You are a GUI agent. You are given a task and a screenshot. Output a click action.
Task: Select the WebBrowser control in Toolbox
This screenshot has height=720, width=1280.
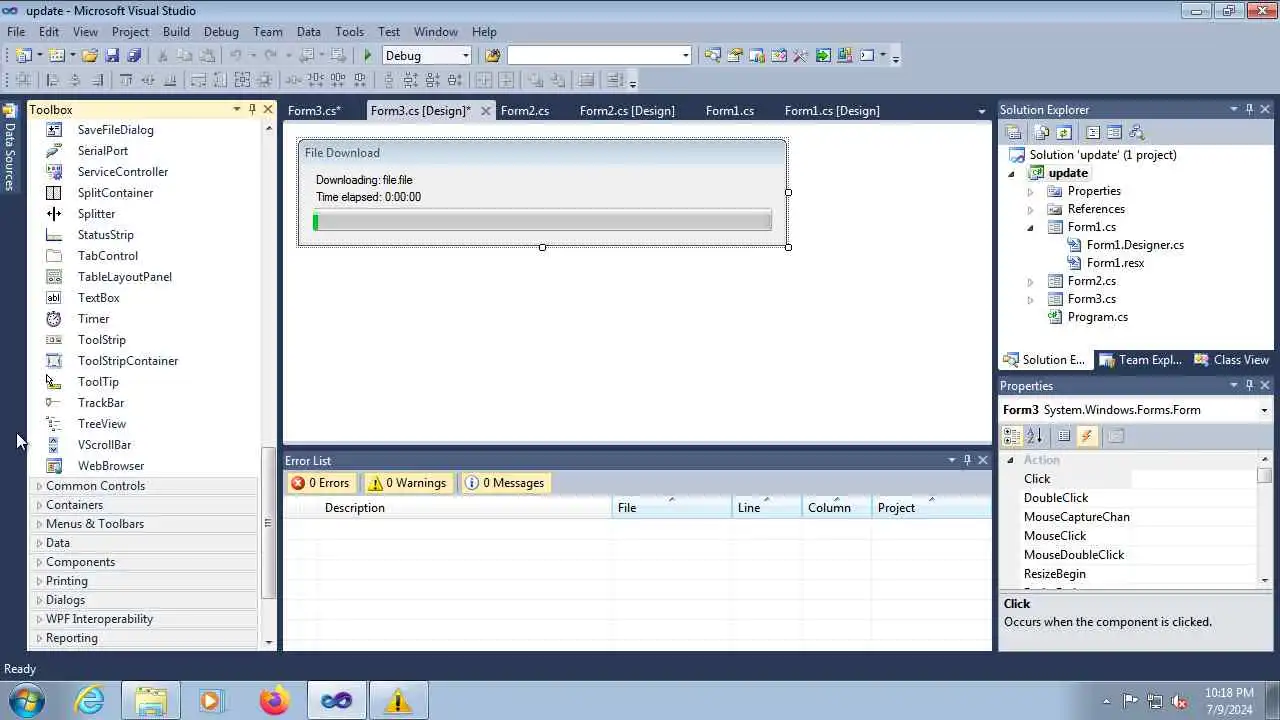tap(111, 466)
